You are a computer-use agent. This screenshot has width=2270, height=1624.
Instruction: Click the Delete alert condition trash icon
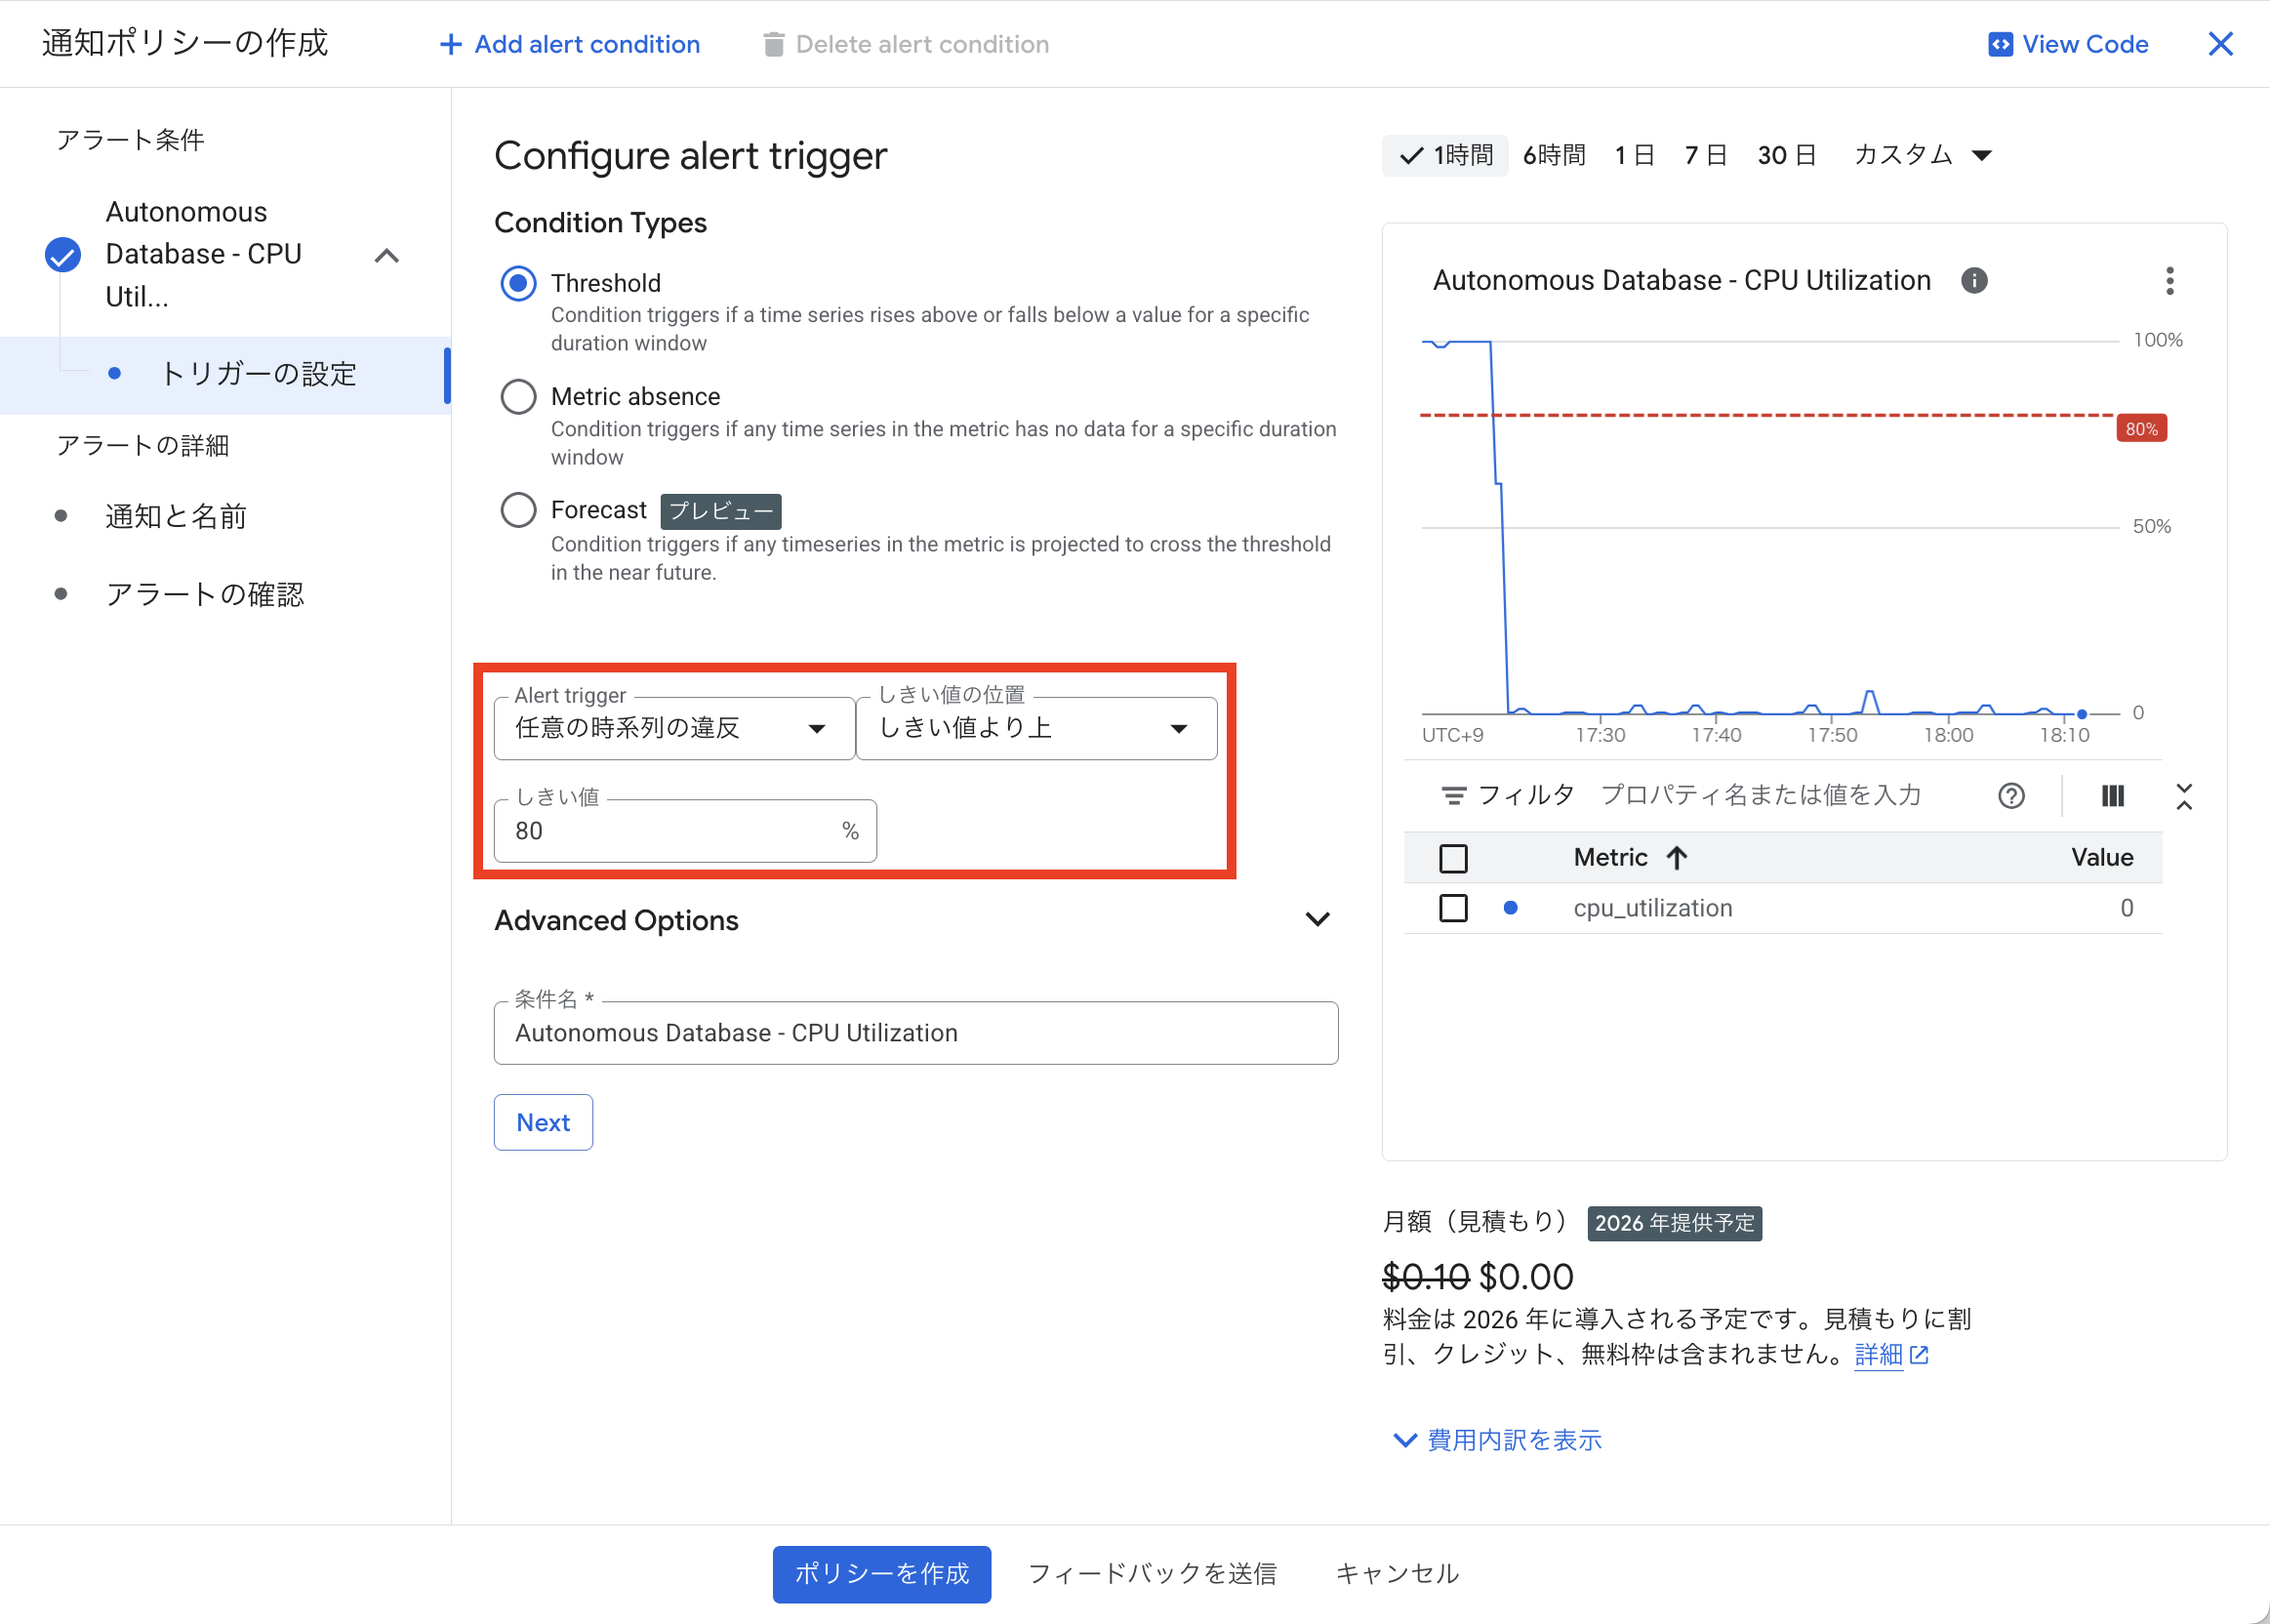click(x=773, y=44)
